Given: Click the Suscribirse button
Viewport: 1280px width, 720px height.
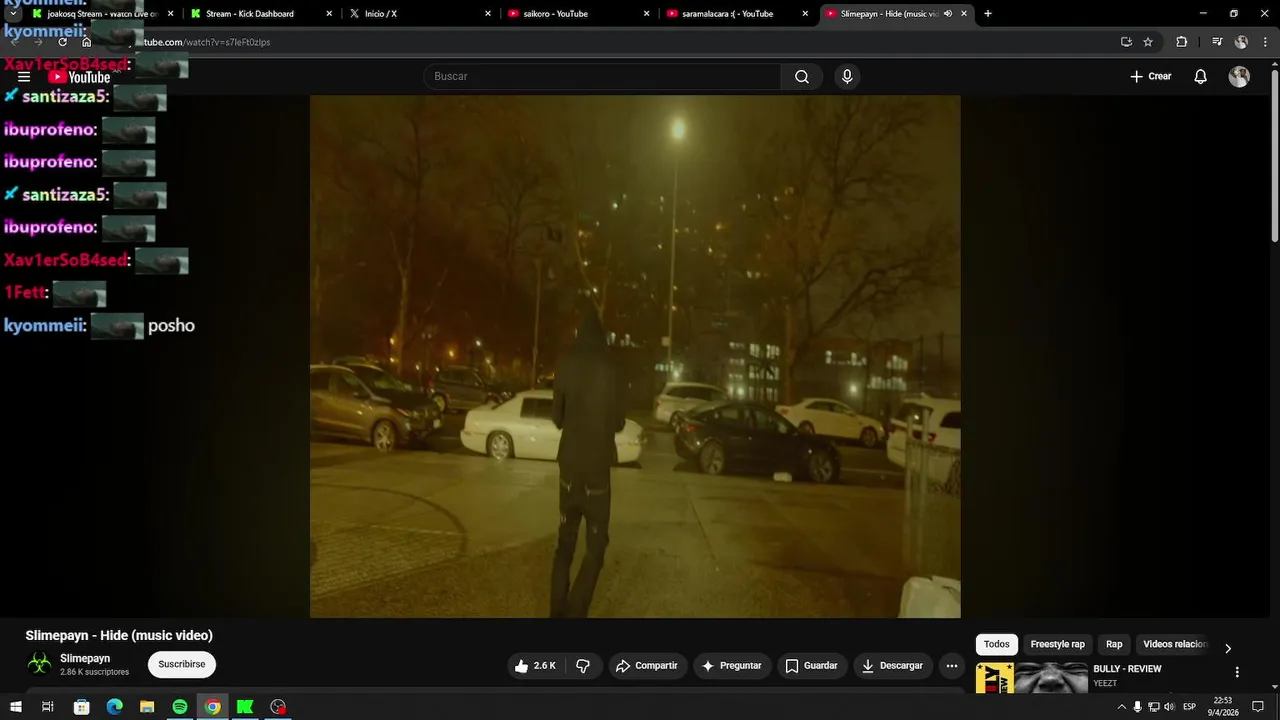Looking at the screenshot, I should 182,665.
